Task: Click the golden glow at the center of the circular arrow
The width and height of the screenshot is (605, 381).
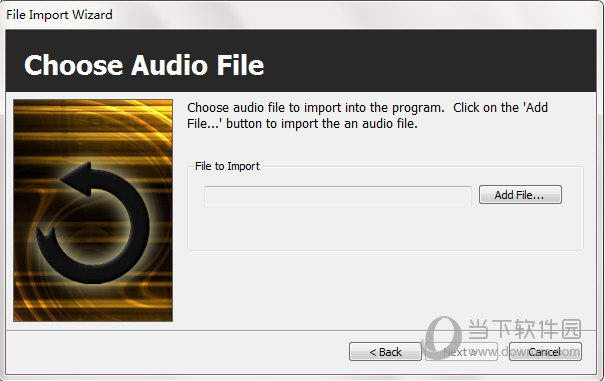Action: (x=95, y=226)
